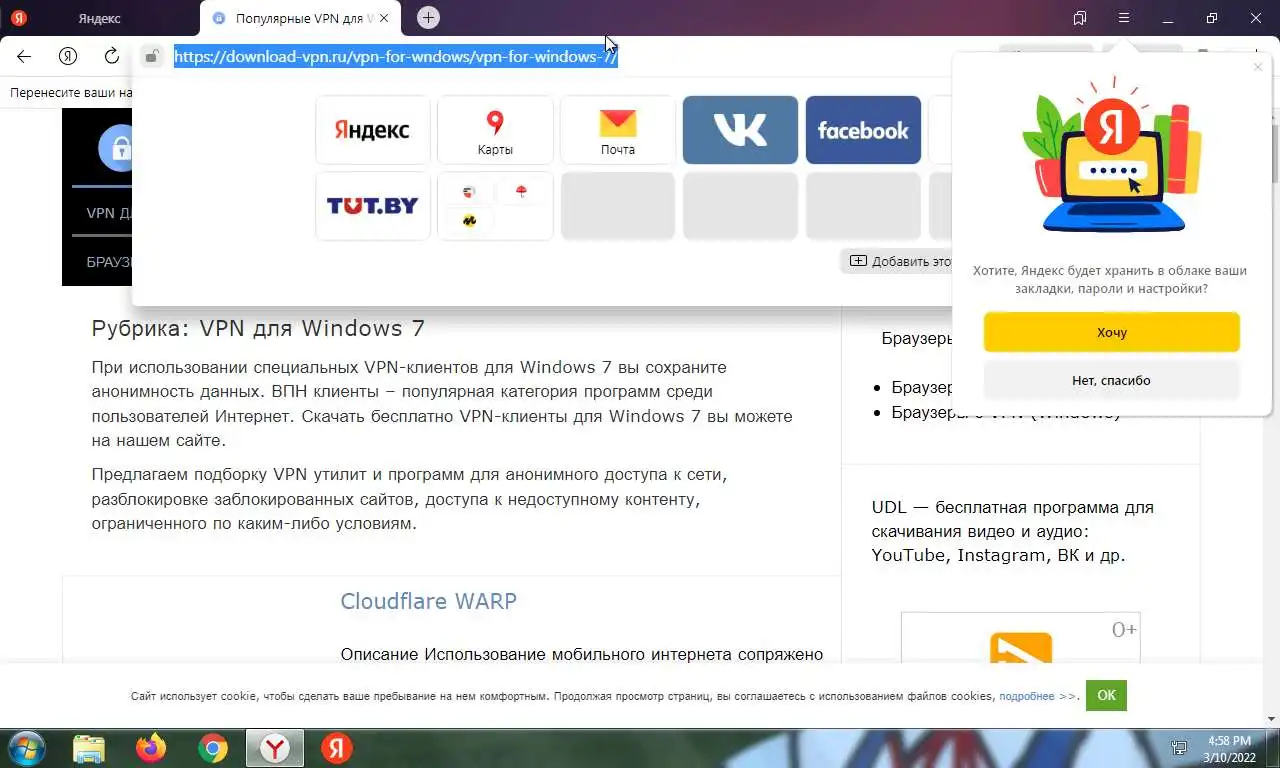
Task: Open the VK tile
Action: 740,130
